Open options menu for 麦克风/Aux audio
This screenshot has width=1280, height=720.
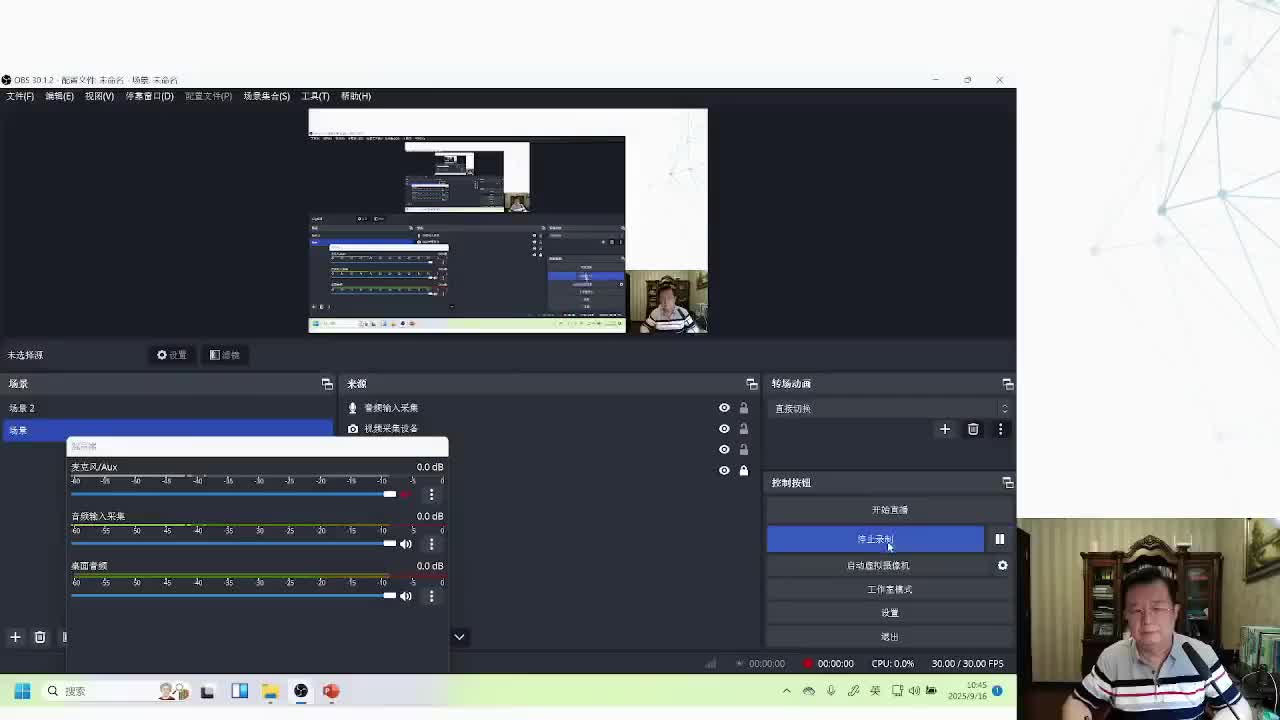(431, 494)
